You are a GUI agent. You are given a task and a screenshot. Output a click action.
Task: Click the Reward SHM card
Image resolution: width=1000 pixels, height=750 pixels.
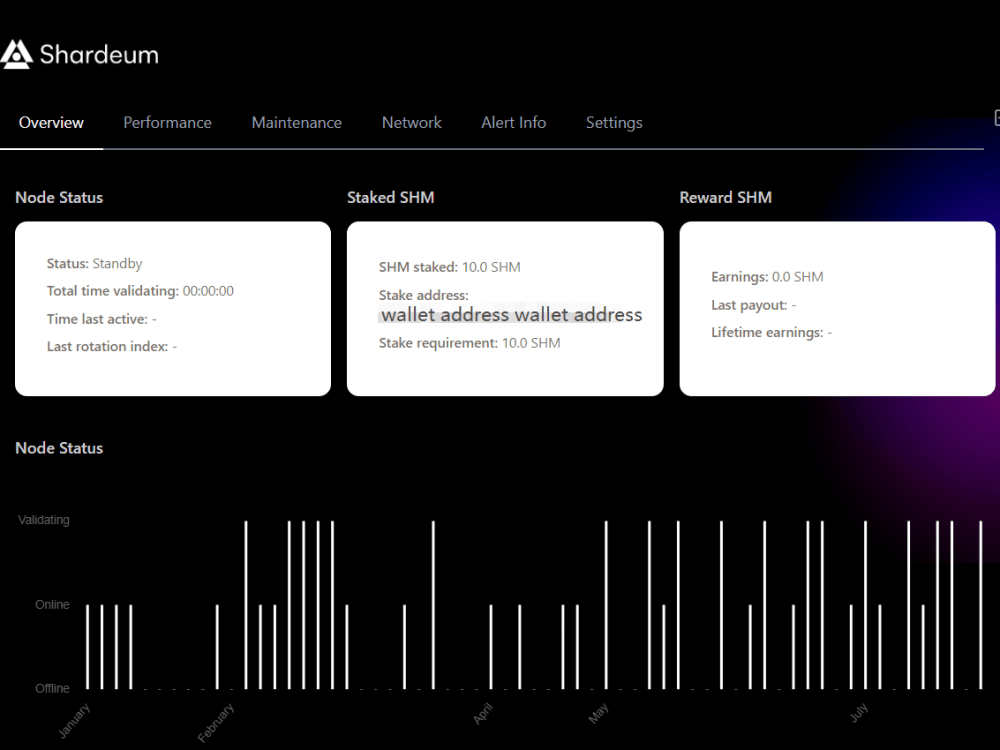838,308
